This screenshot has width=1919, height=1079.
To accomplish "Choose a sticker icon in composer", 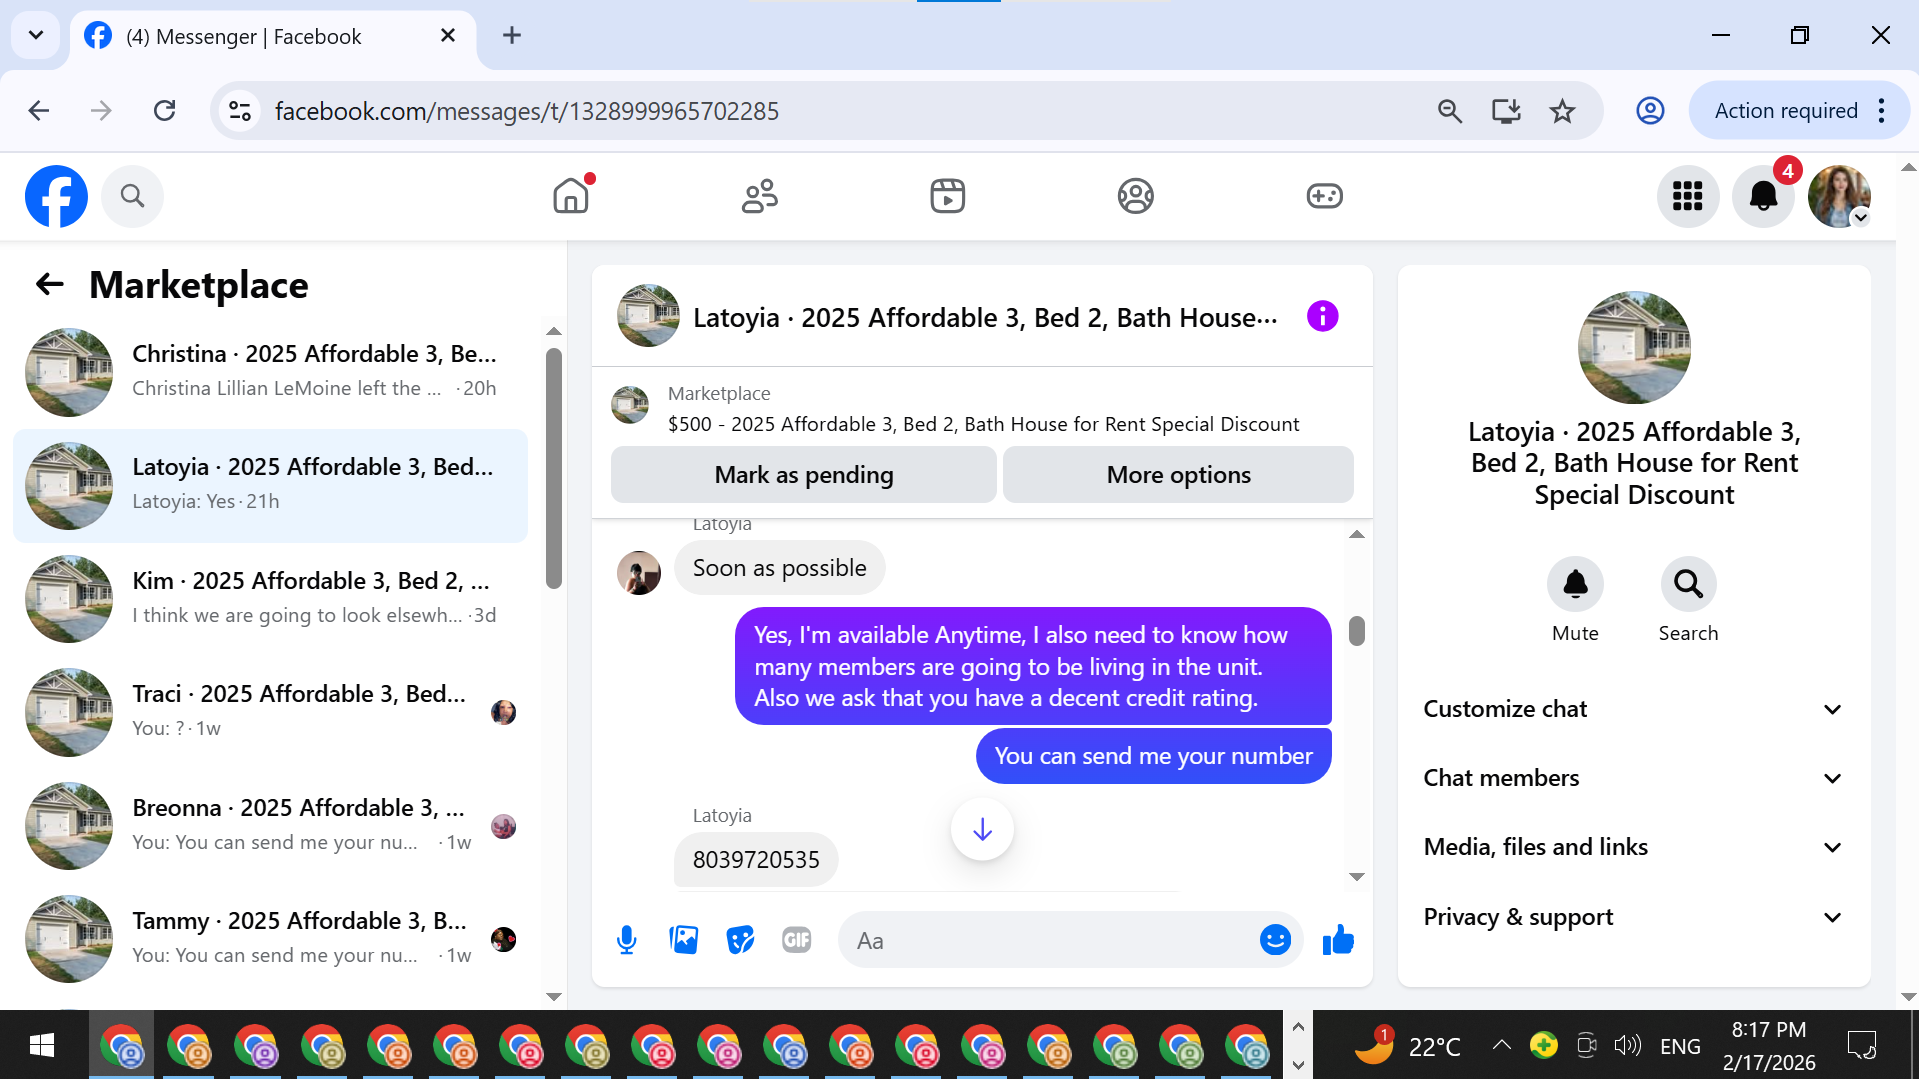I will click(x=740, y=940).
